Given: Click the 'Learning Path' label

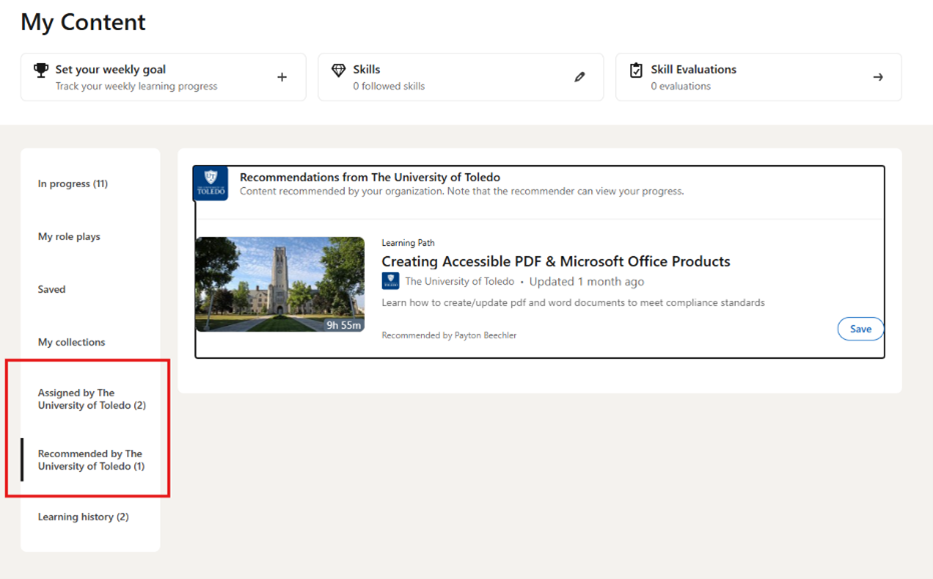Looking at the screenshot, I should click(x=408, y=243).
